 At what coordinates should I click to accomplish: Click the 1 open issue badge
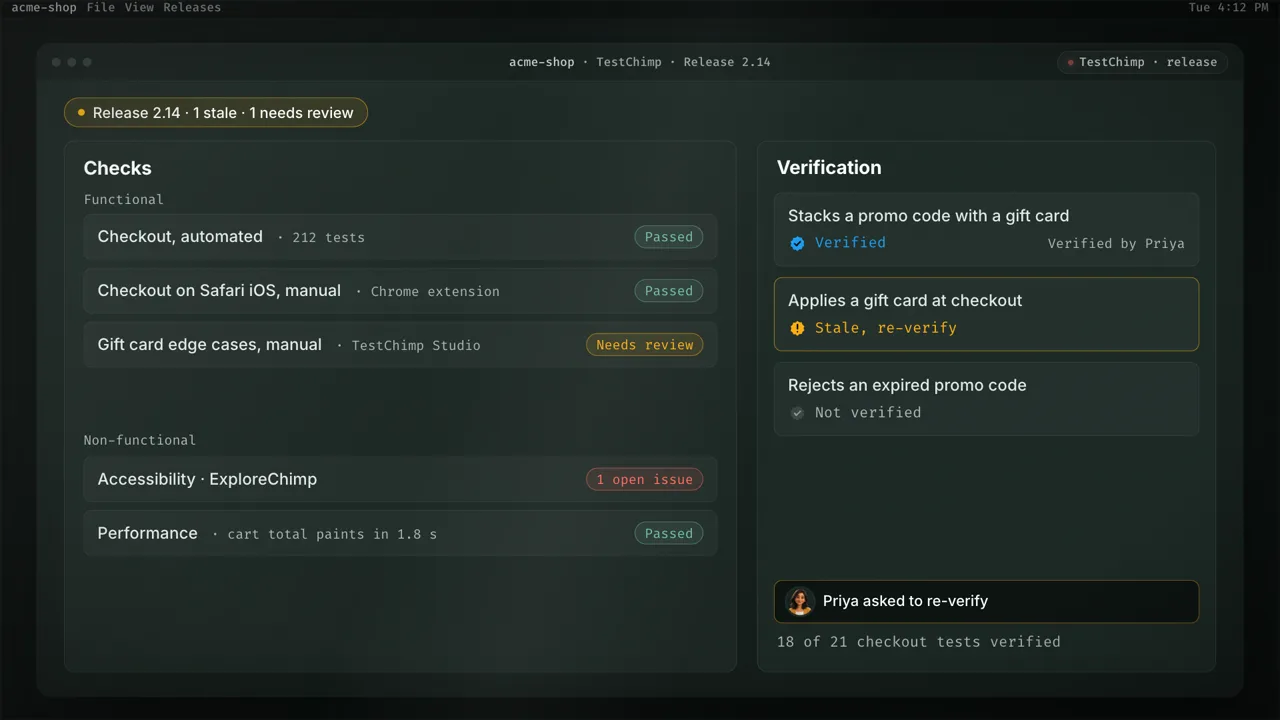645,480
